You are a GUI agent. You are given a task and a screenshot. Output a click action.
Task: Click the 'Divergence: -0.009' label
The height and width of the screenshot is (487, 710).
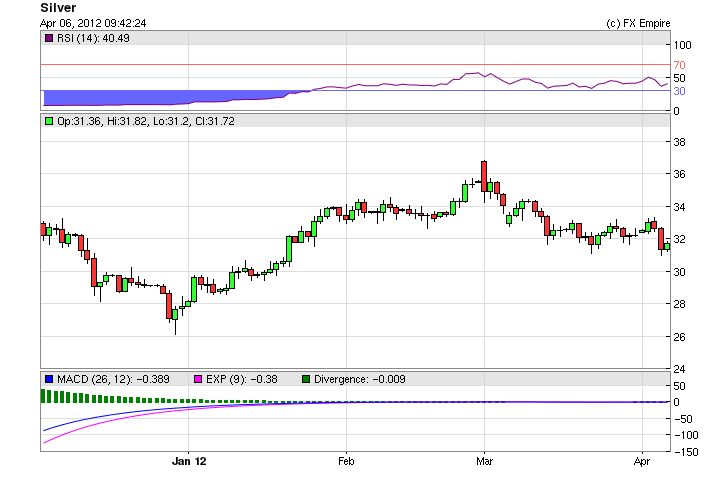pyautogui.click(x=360, y=379)
